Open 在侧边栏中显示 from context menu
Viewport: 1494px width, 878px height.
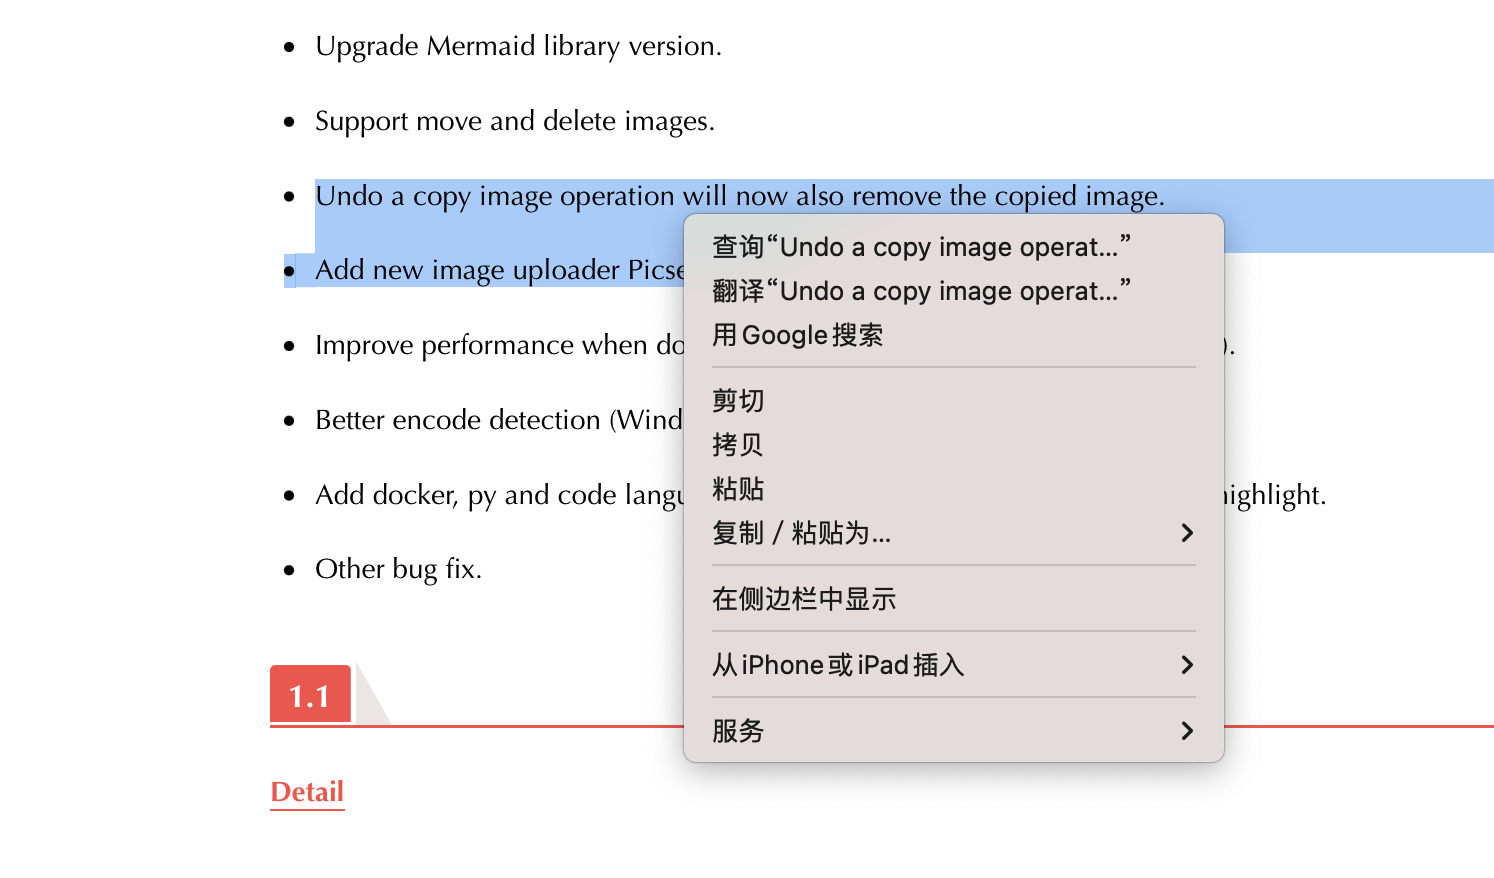click(x=804, y=598)
